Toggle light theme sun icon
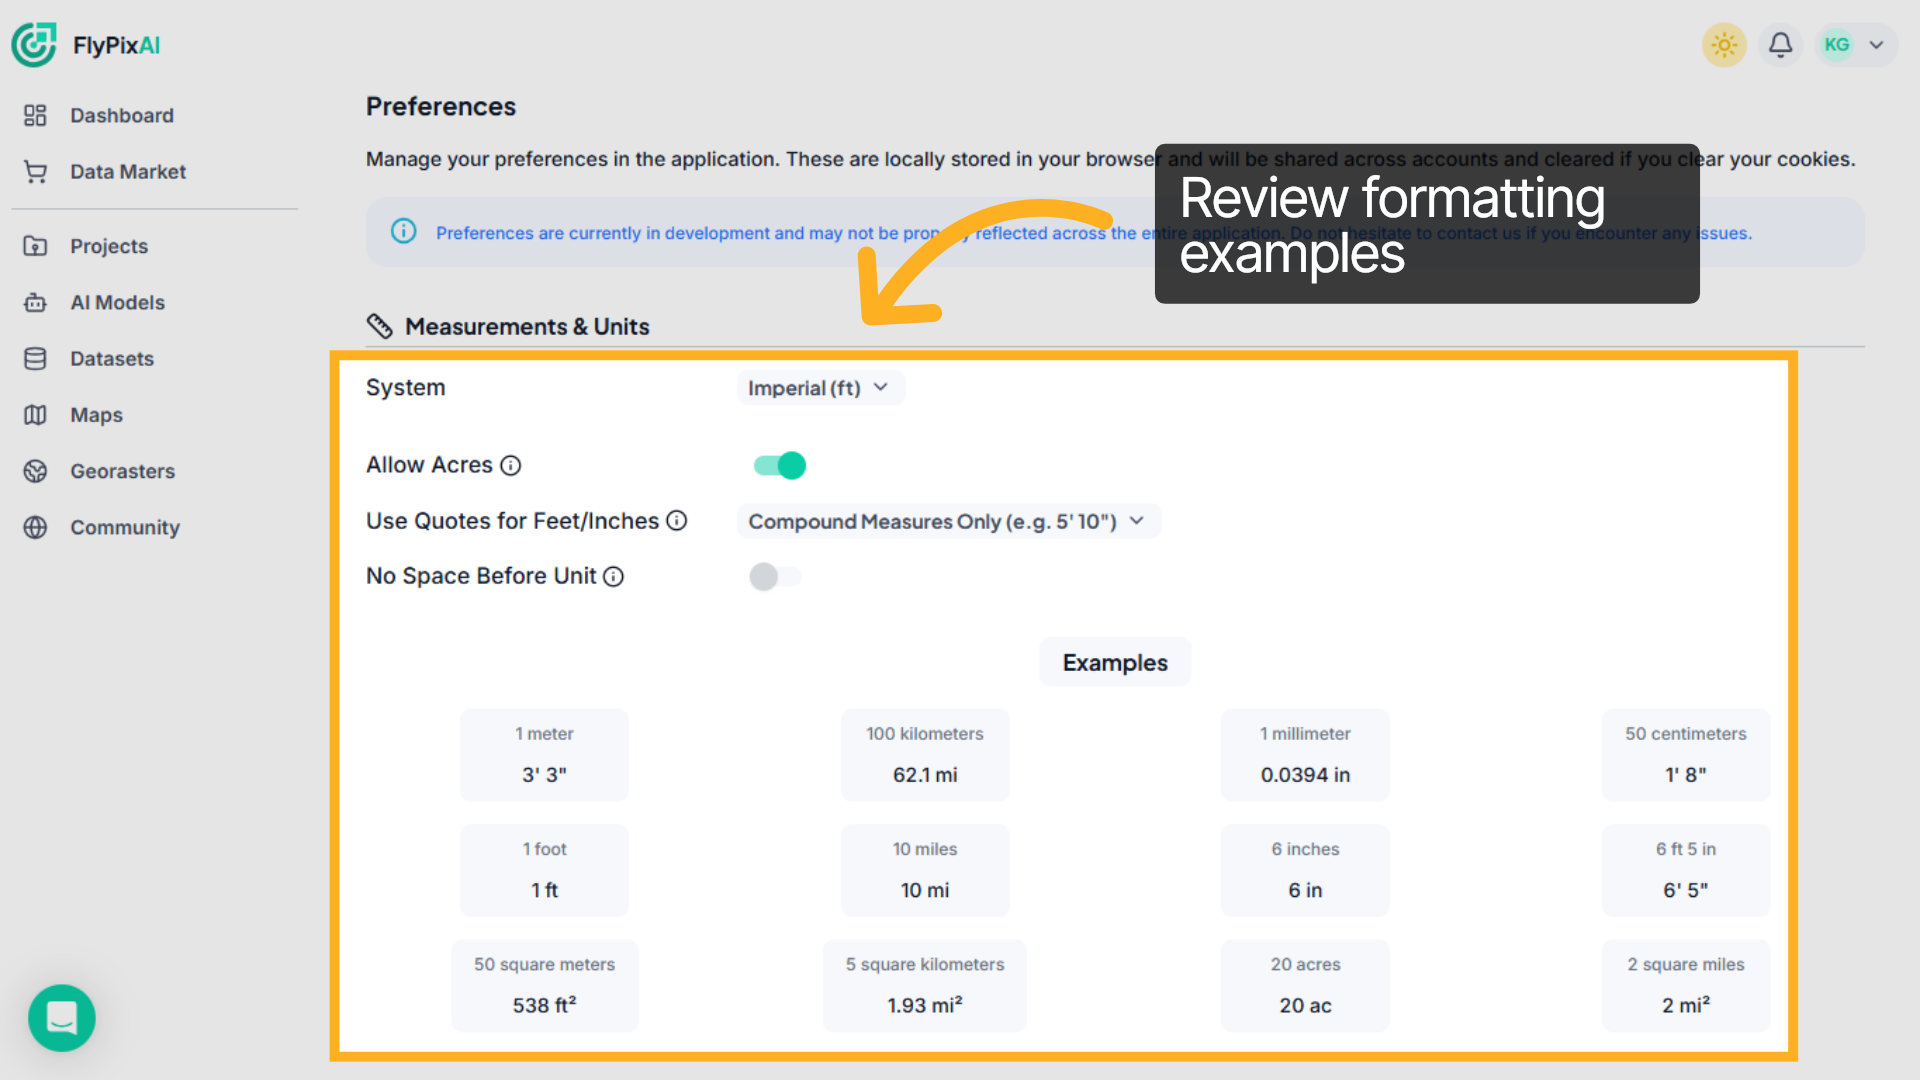 point(1724,45)
